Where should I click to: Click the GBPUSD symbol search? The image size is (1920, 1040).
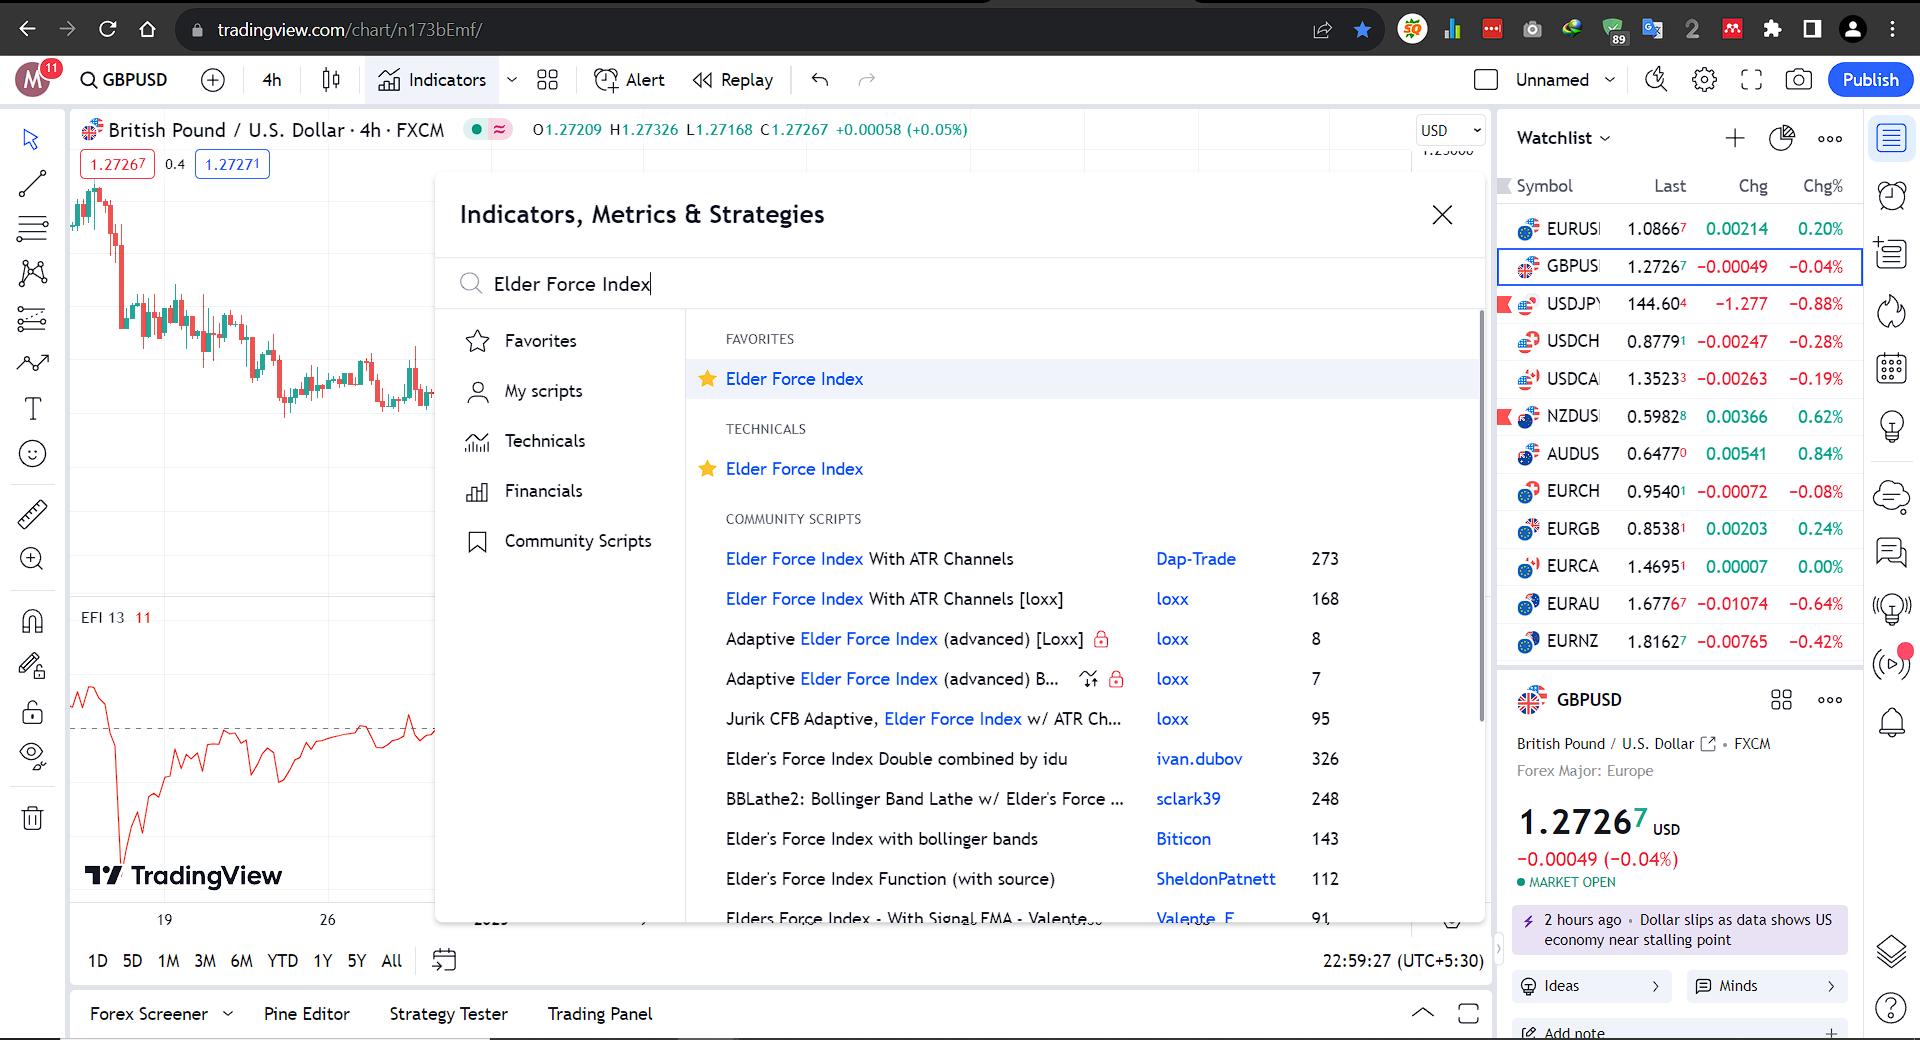pyautogui.click(x=124, y=80)
